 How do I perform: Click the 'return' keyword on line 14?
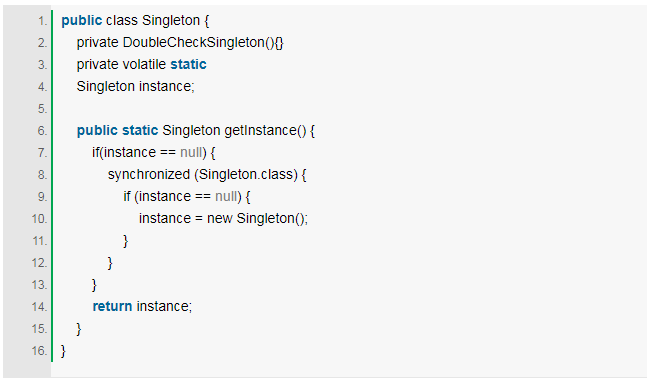[x=112, y=306]
